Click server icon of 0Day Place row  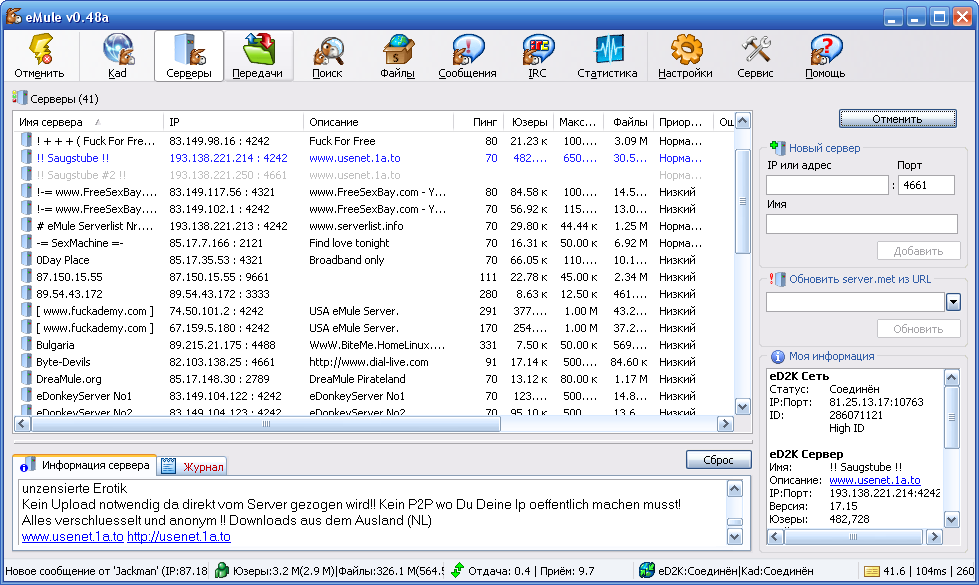[x=26, y=259]
